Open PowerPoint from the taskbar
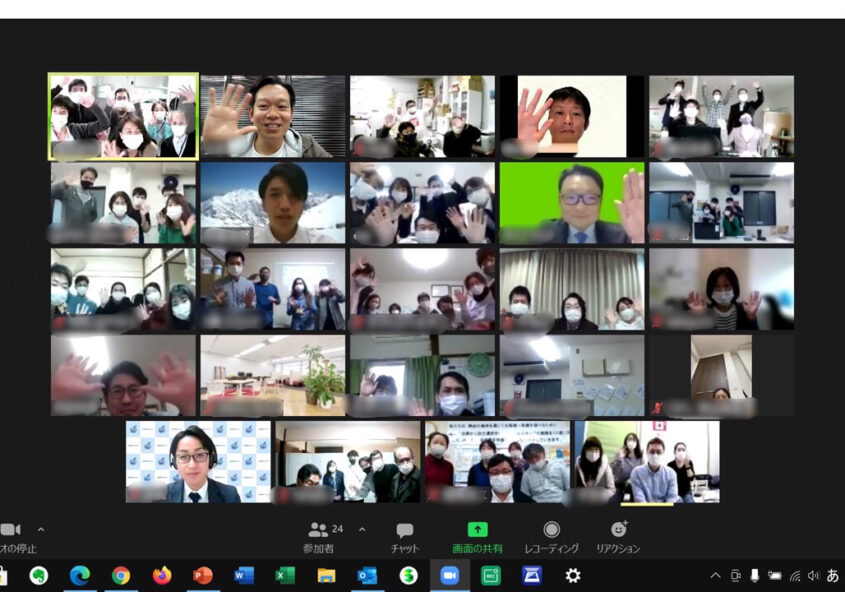The image size is (845, 592). click(x=203, y=575)
